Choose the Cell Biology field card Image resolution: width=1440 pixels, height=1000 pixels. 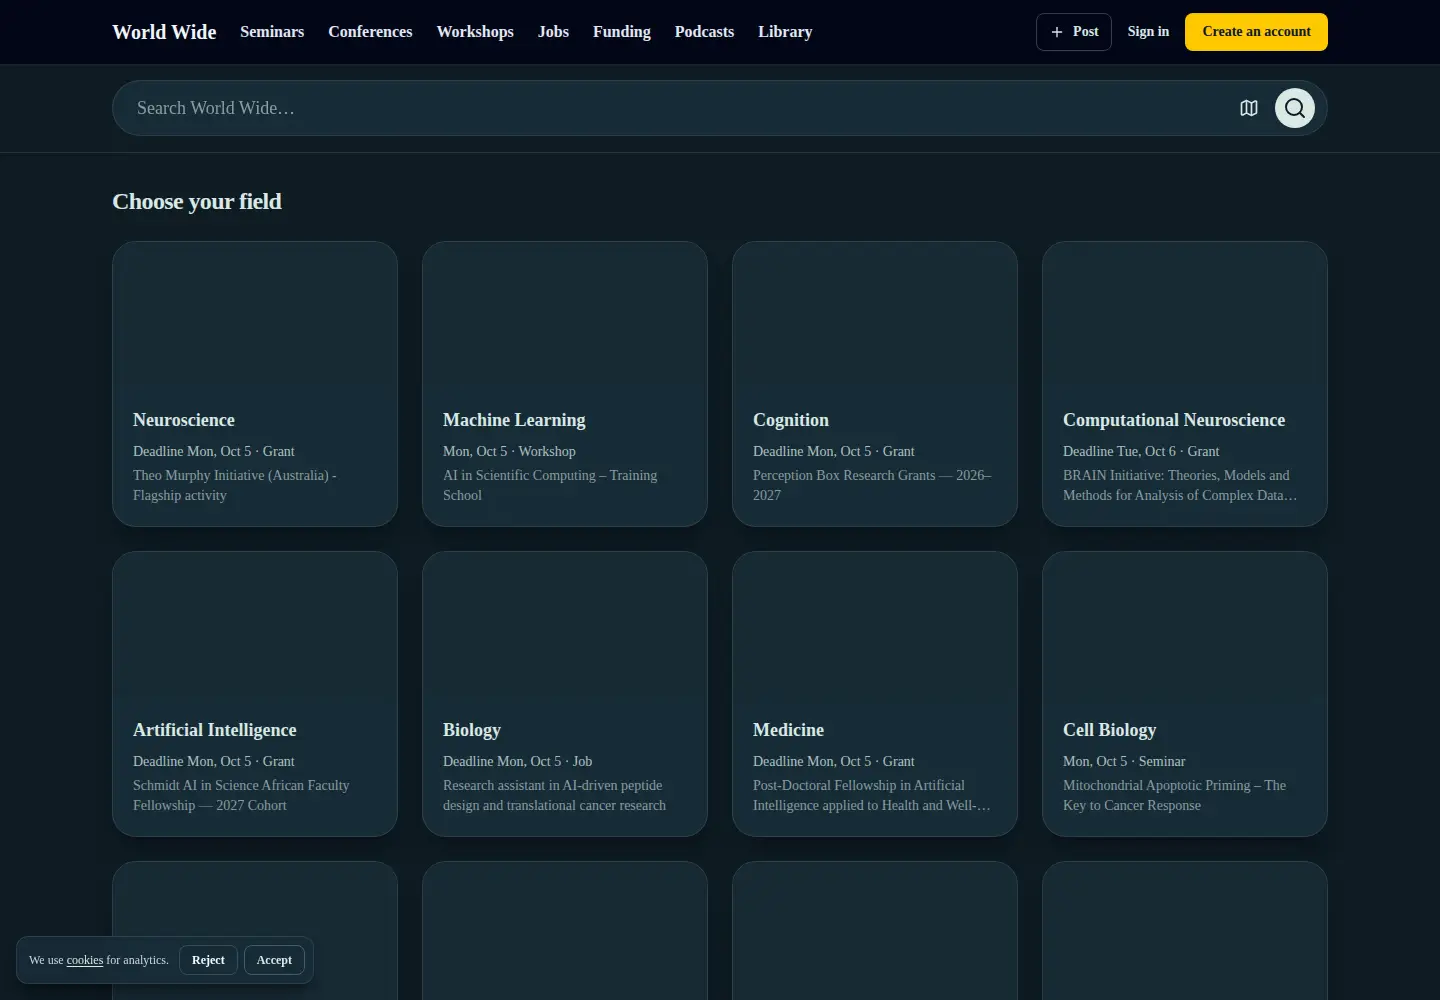pos(1185,694)
